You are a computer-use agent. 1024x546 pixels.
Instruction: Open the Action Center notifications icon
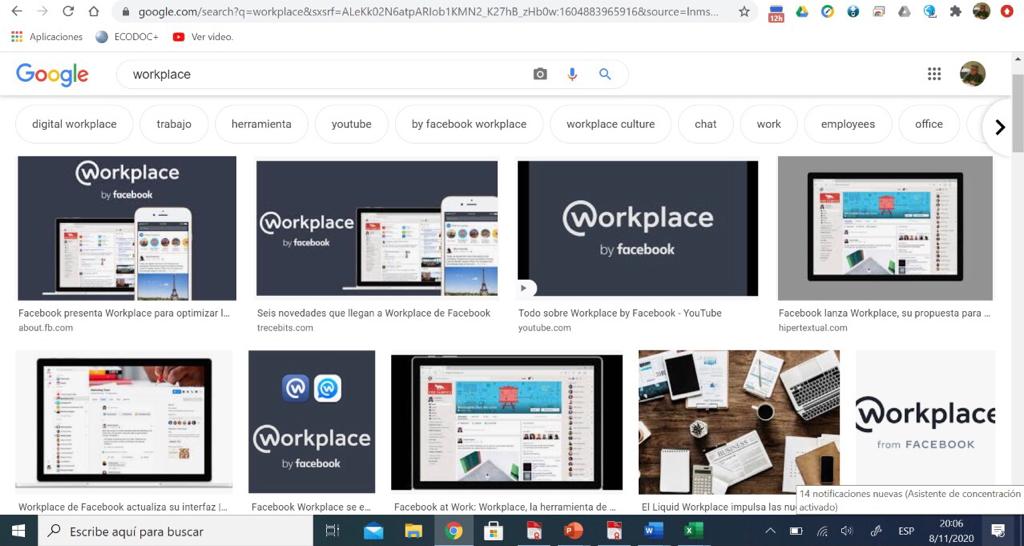998,530
